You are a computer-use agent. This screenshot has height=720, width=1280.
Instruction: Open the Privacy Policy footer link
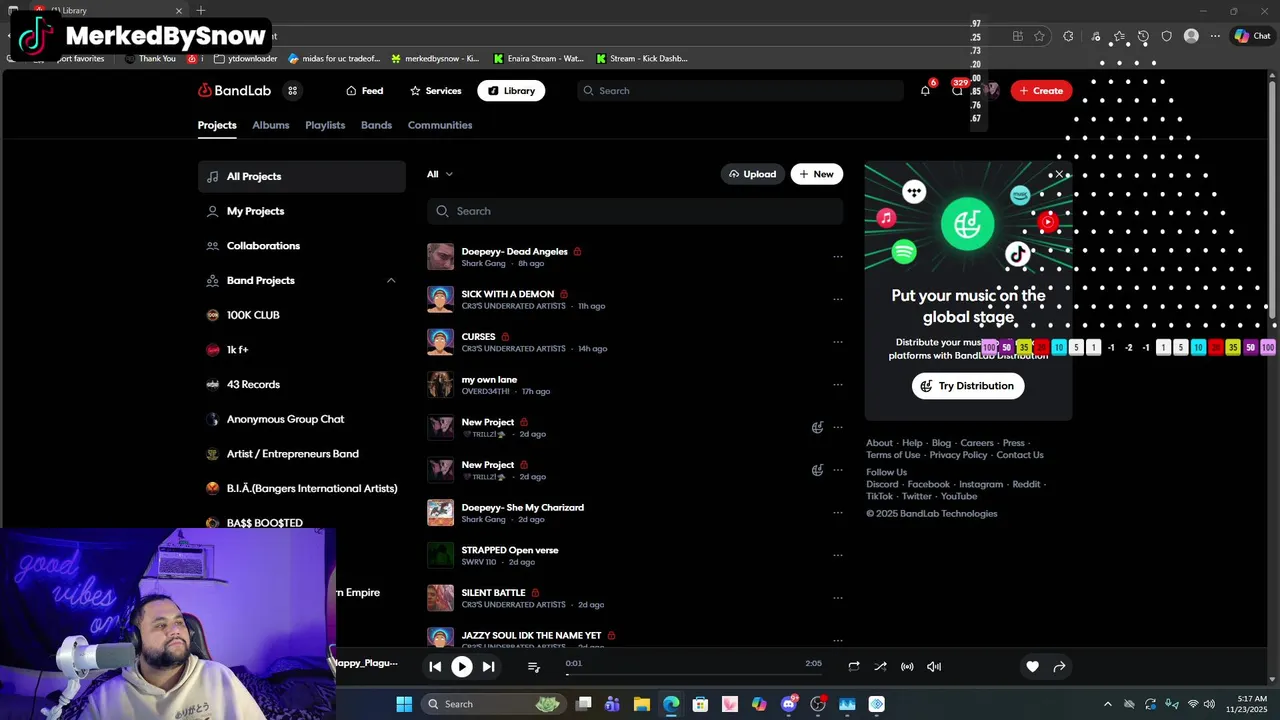(958, 455)
